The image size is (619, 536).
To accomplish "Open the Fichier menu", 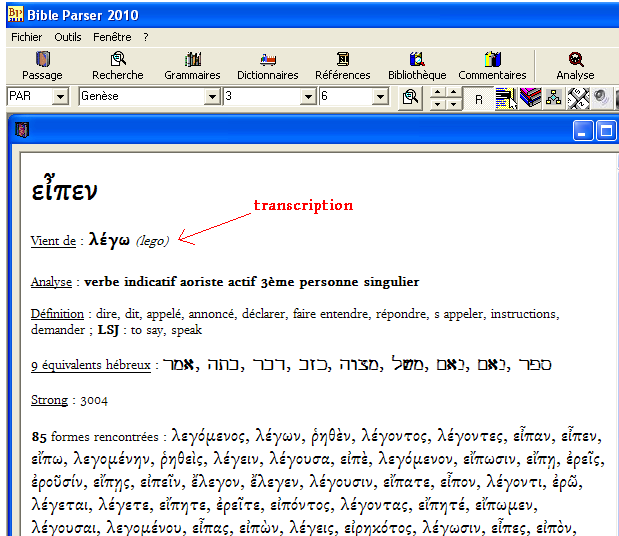I will pos(26,37).
